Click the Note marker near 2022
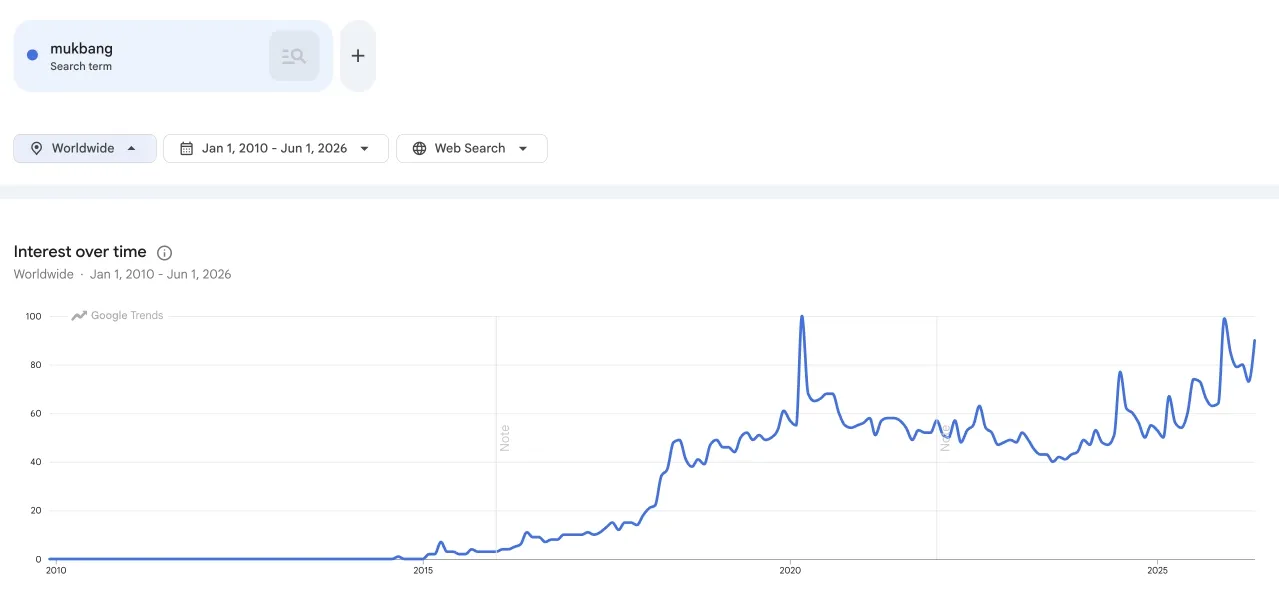1279x612 pixels. coord(945,438)
